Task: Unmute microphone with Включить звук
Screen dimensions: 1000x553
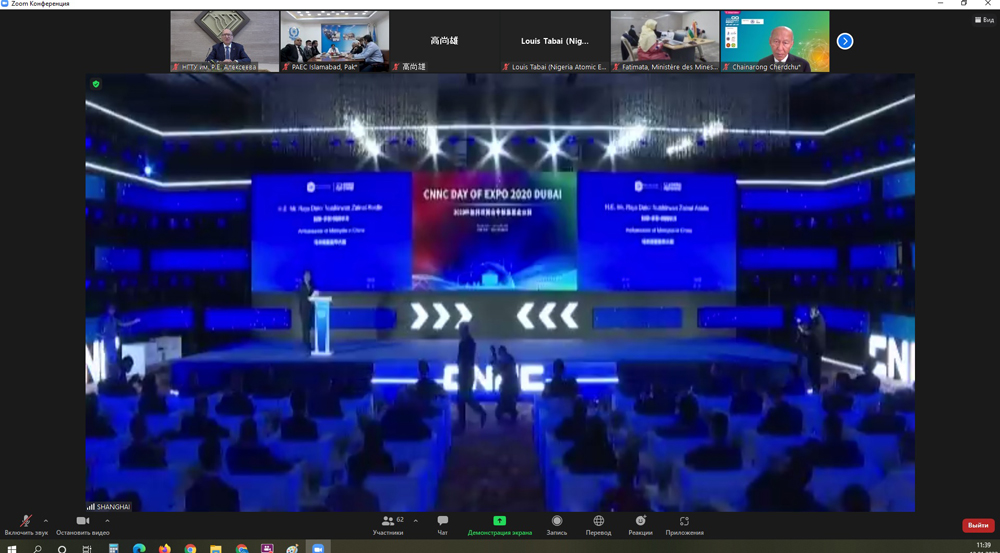Action: (26, 526)
